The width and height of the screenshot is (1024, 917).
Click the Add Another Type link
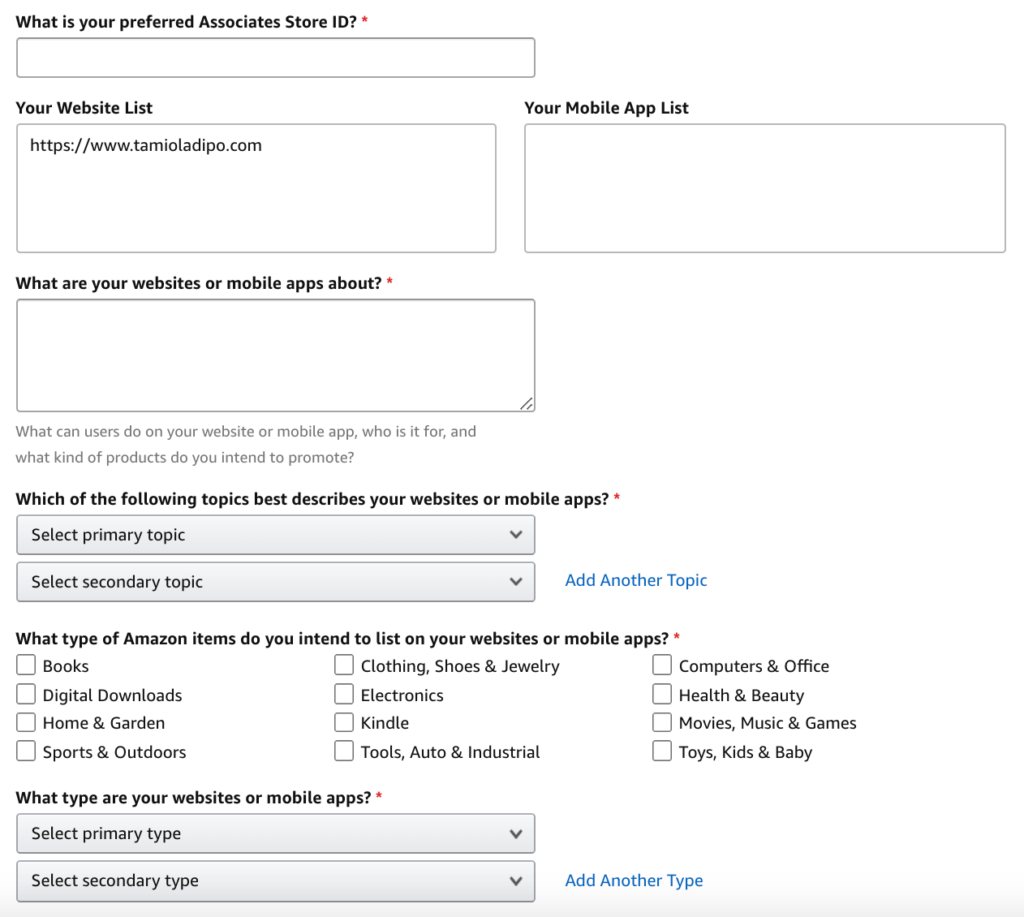pos(634,880)
